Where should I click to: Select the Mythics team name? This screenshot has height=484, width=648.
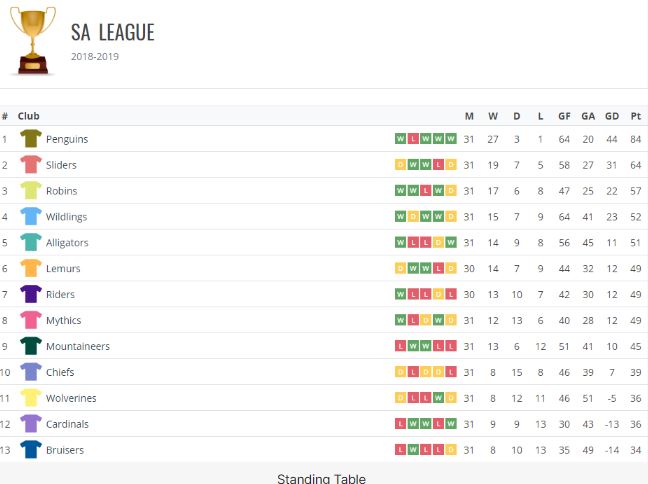[63, 320]
